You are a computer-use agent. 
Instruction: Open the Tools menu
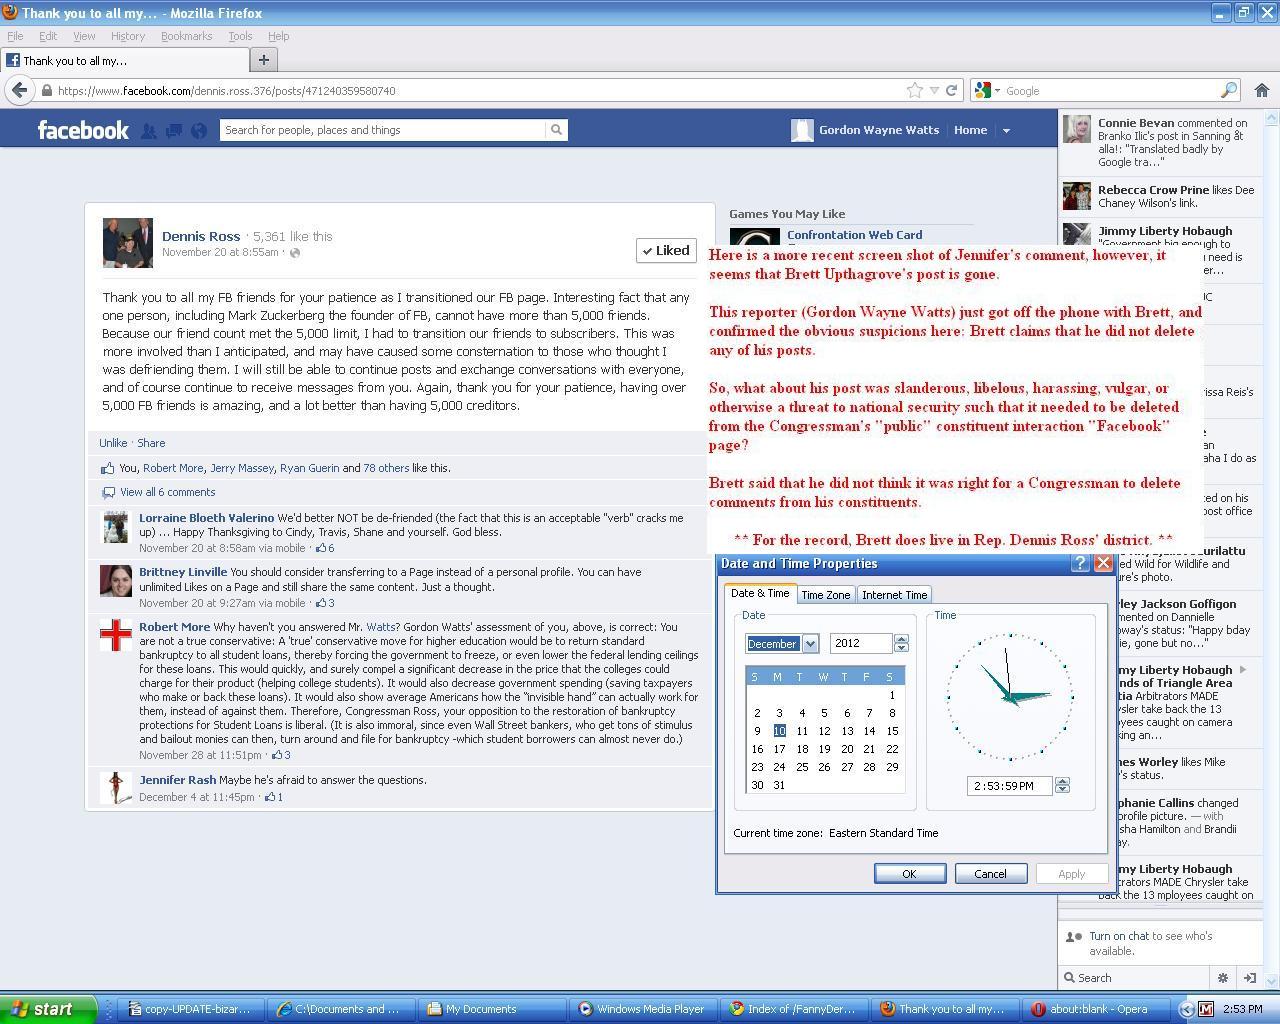click(x=240, y=36)
